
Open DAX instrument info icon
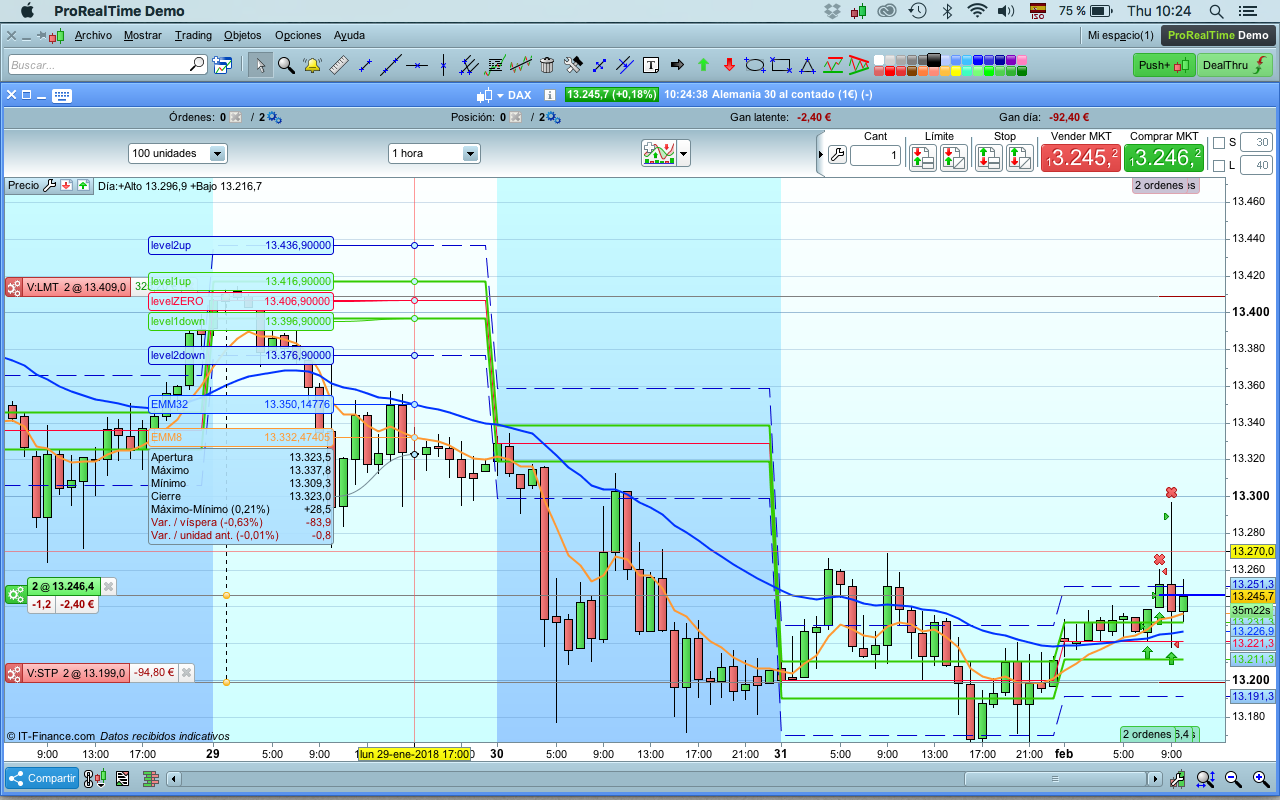[549, 95]
